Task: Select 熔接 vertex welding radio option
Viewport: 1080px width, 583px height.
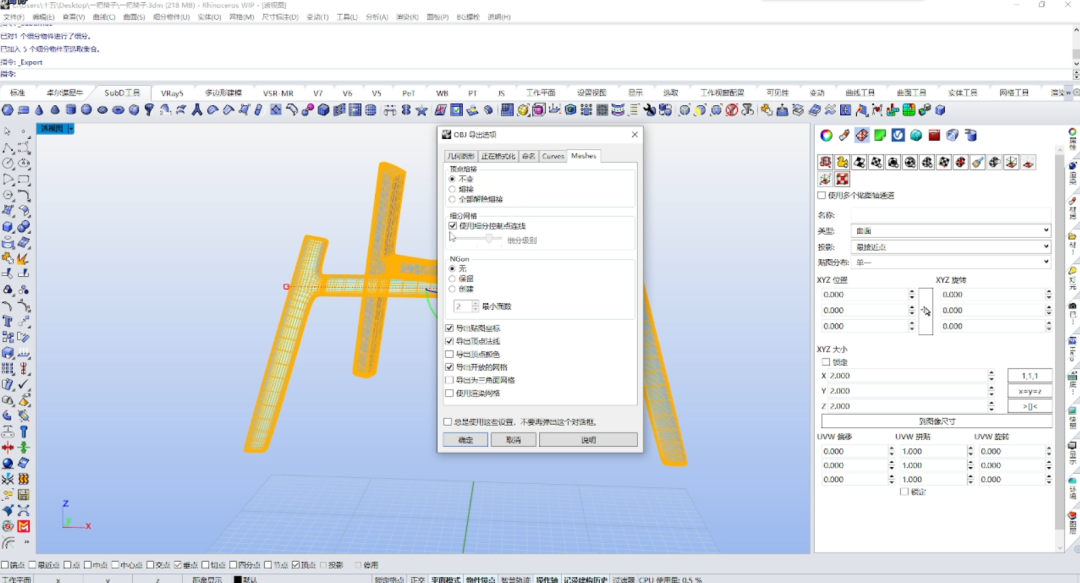Action: (x=453, y=189)
